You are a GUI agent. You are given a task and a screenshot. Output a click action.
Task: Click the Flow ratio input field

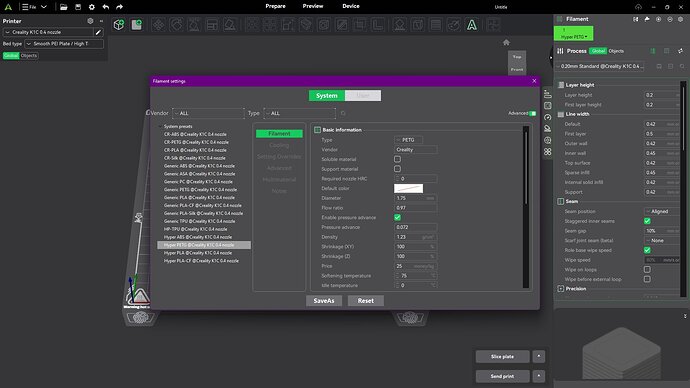(x=415, y=208)
